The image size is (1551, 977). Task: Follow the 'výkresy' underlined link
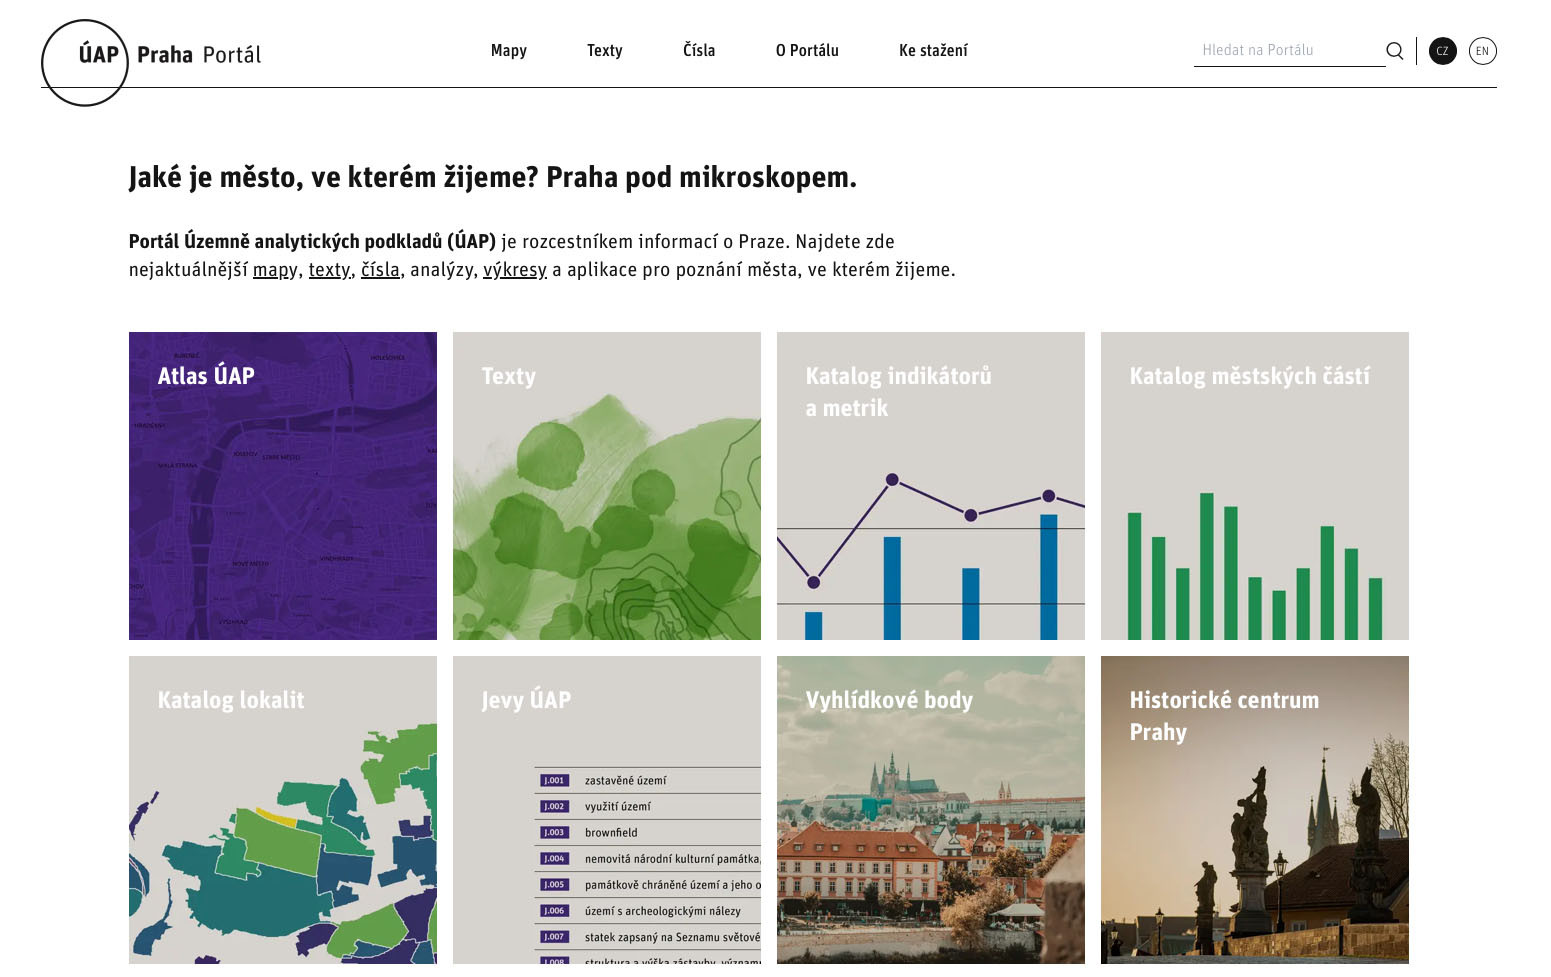[x=514, y=270]
